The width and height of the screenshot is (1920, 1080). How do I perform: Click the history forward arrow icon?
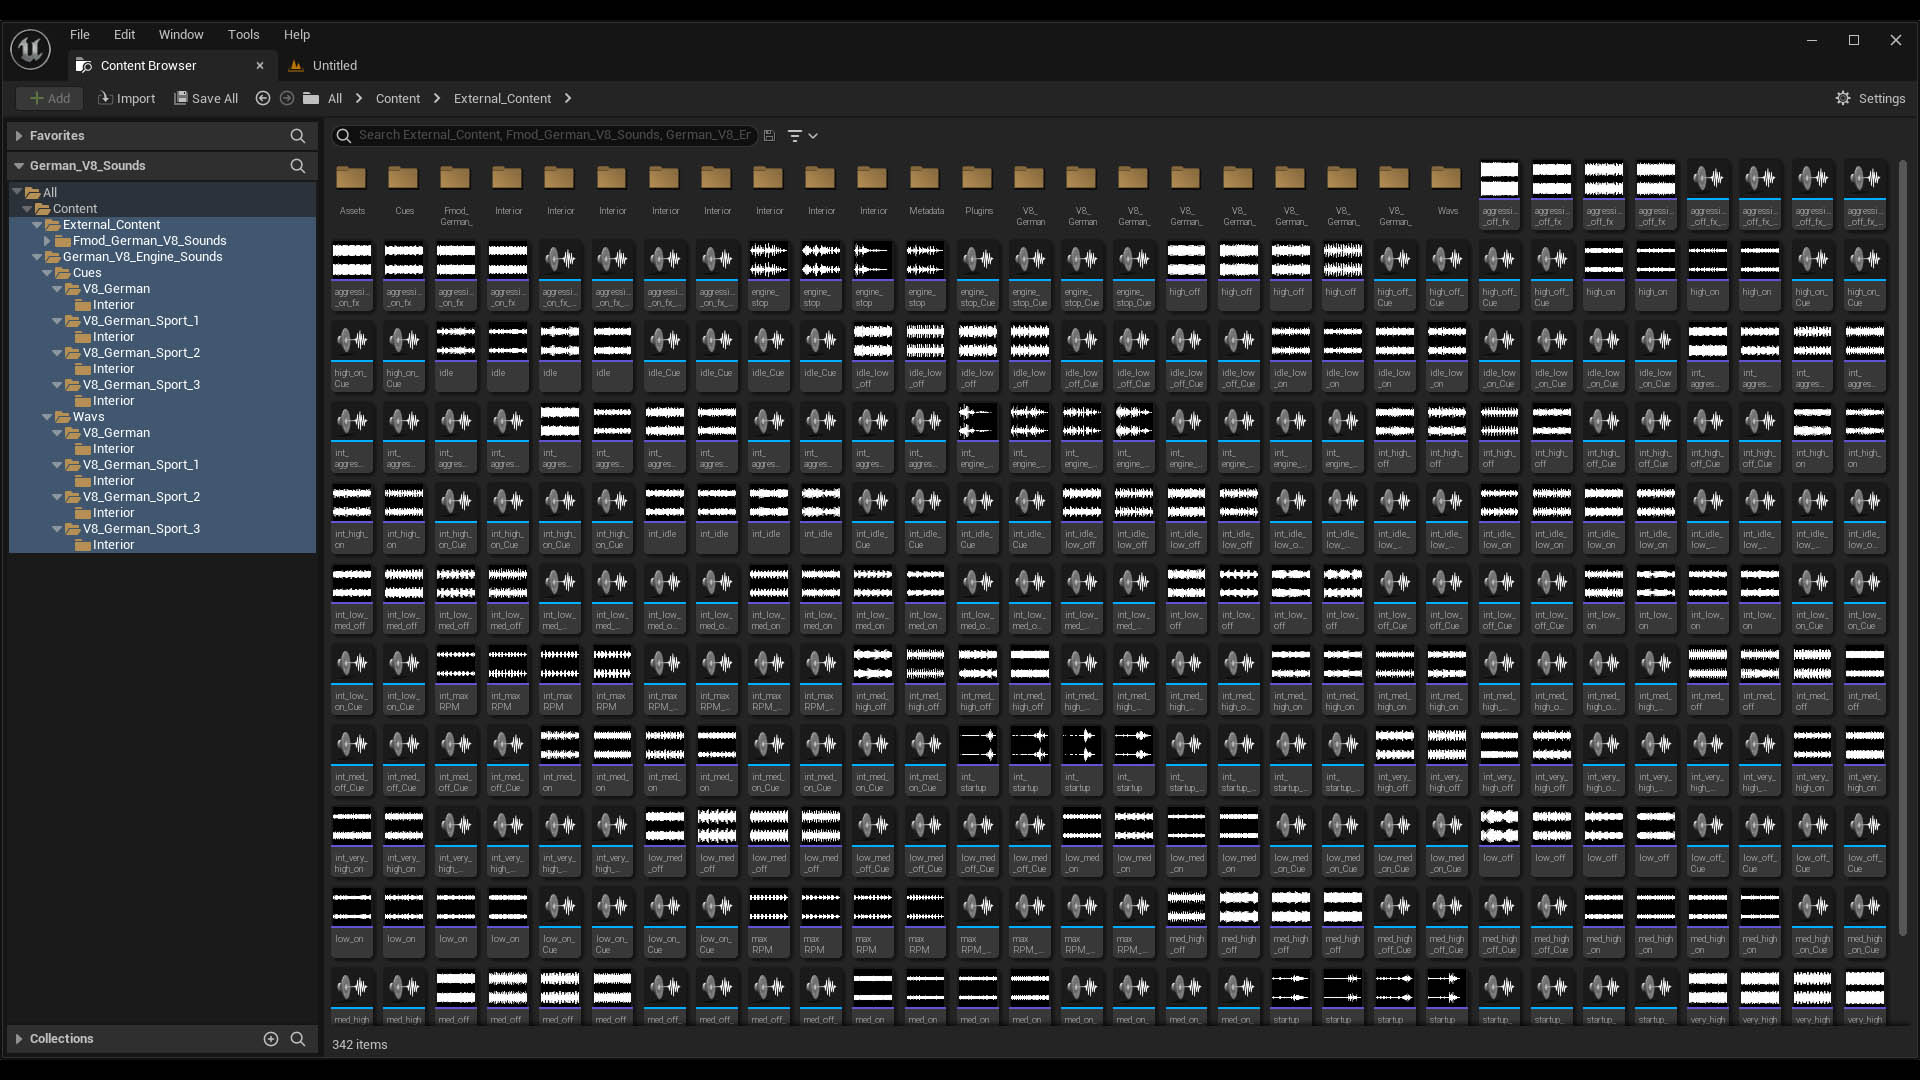287,98
